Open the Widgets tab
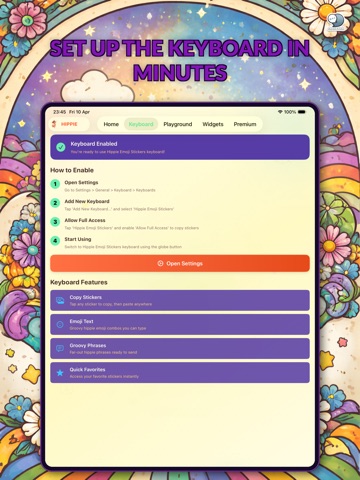 (x=213, y=124)
